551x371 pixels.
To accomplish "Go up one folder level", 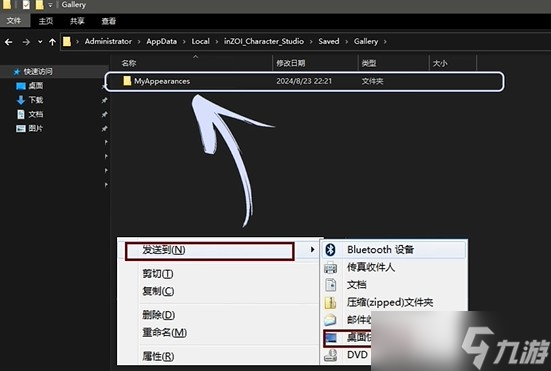I will tap(52, 42).
